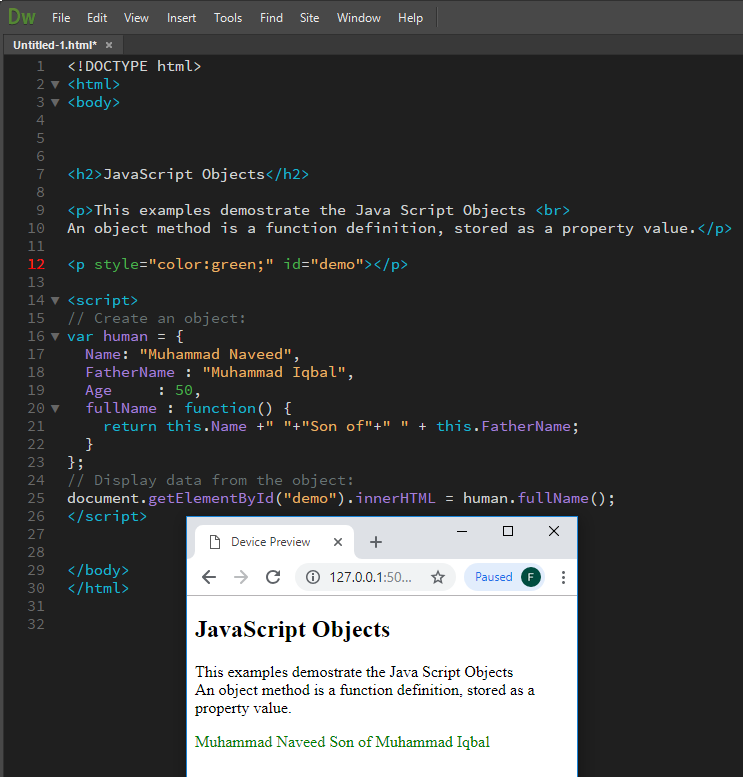
Task: Click the Dreamweaver Dw logo icon
Action: click(22, 17)
